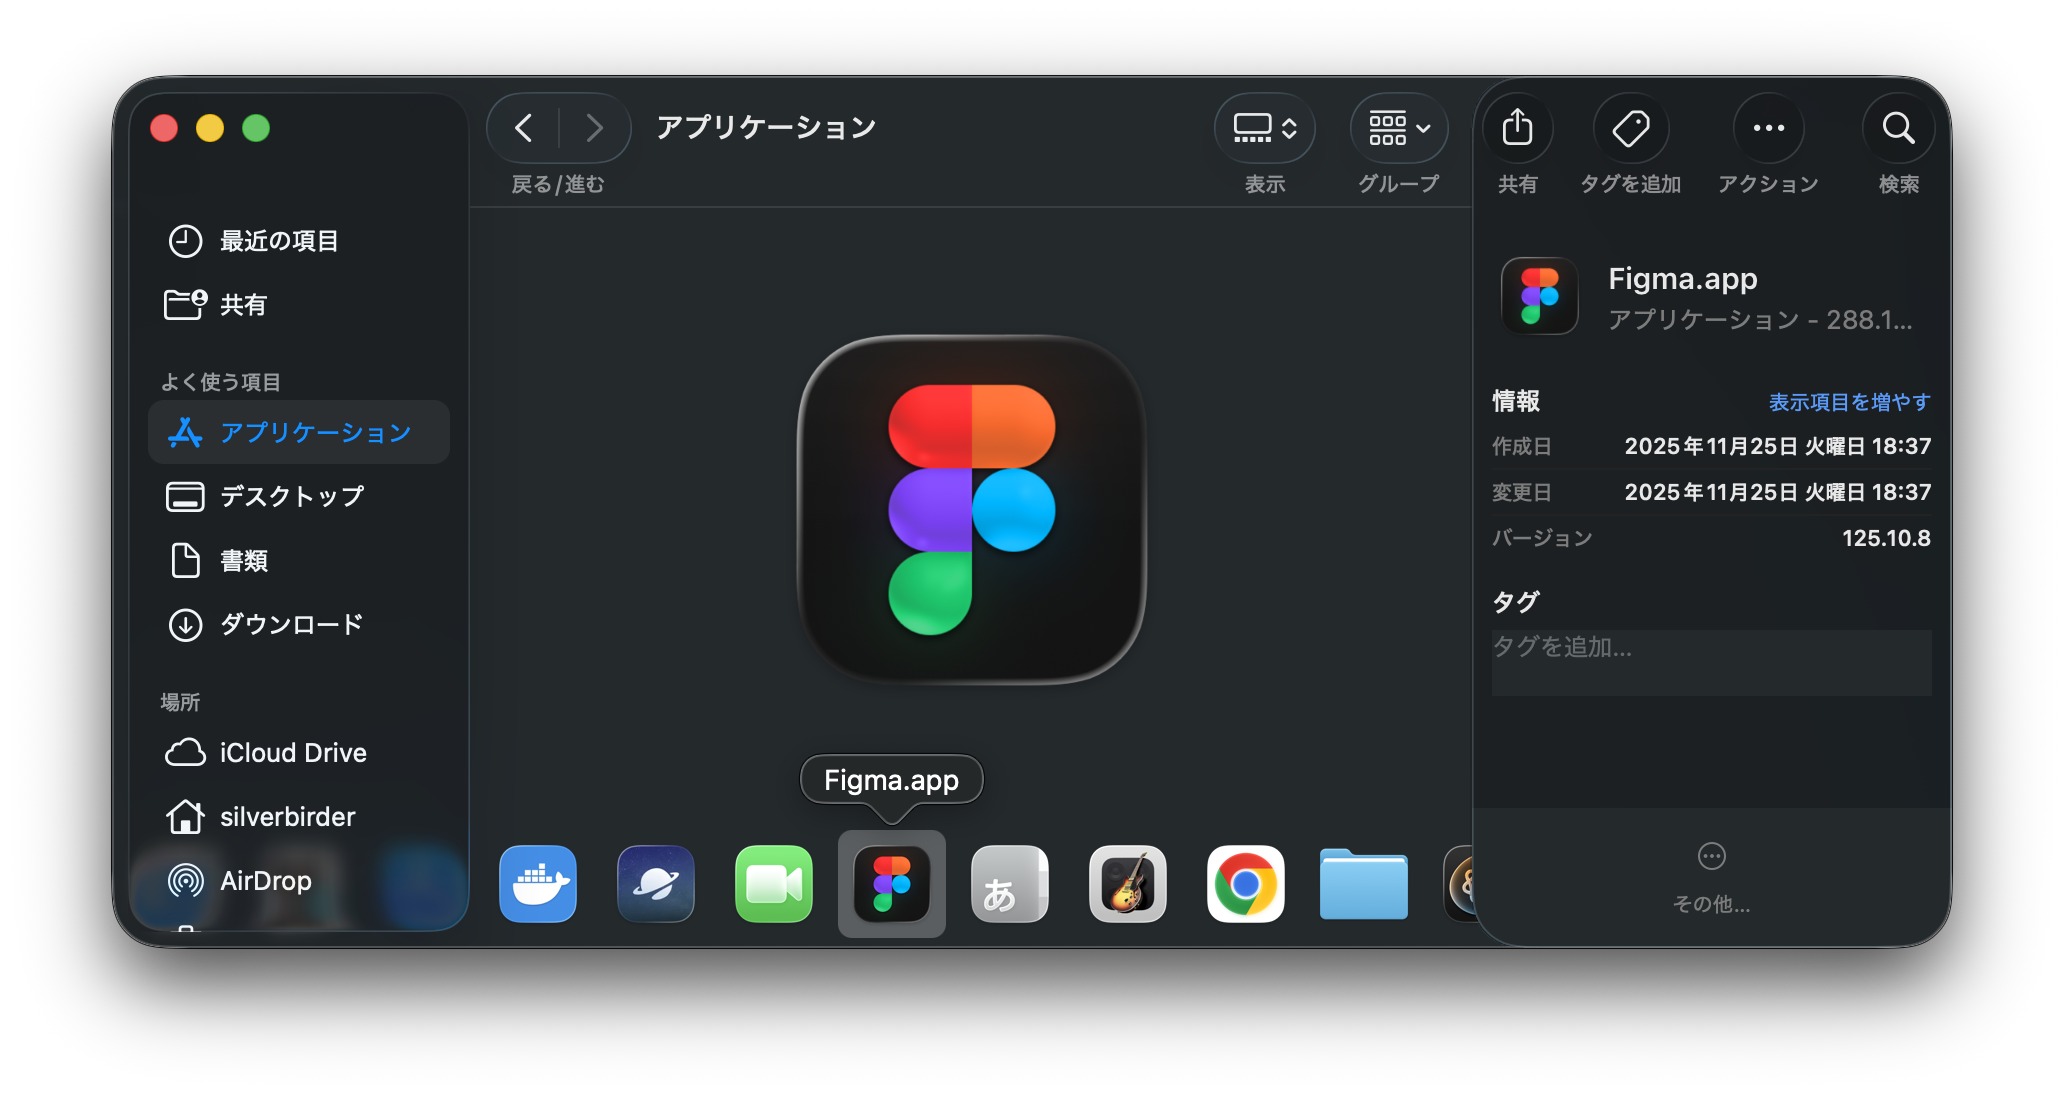Navigate back with the left arrow
2064x1096 pixels.
click(x=522, y=128)
